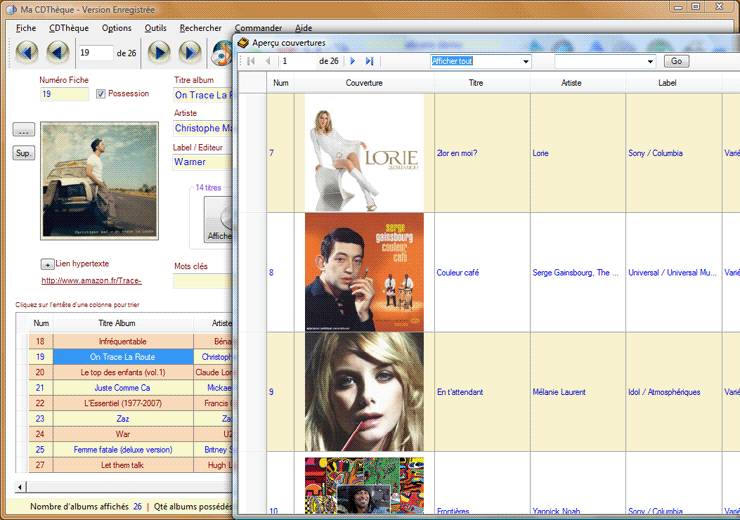Open the Outils menu
The image size is (740, 520).
[155, 28]
